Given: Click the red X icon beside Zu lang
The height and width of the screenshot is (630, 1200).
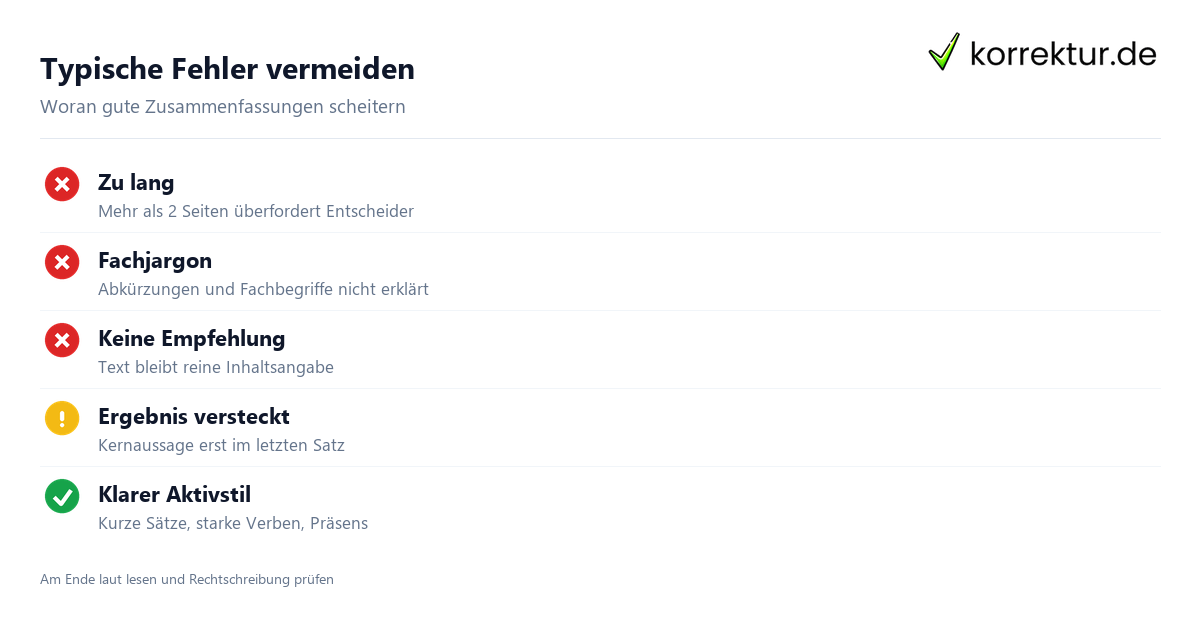Looking at the screenshot, I should pos(62,184).
